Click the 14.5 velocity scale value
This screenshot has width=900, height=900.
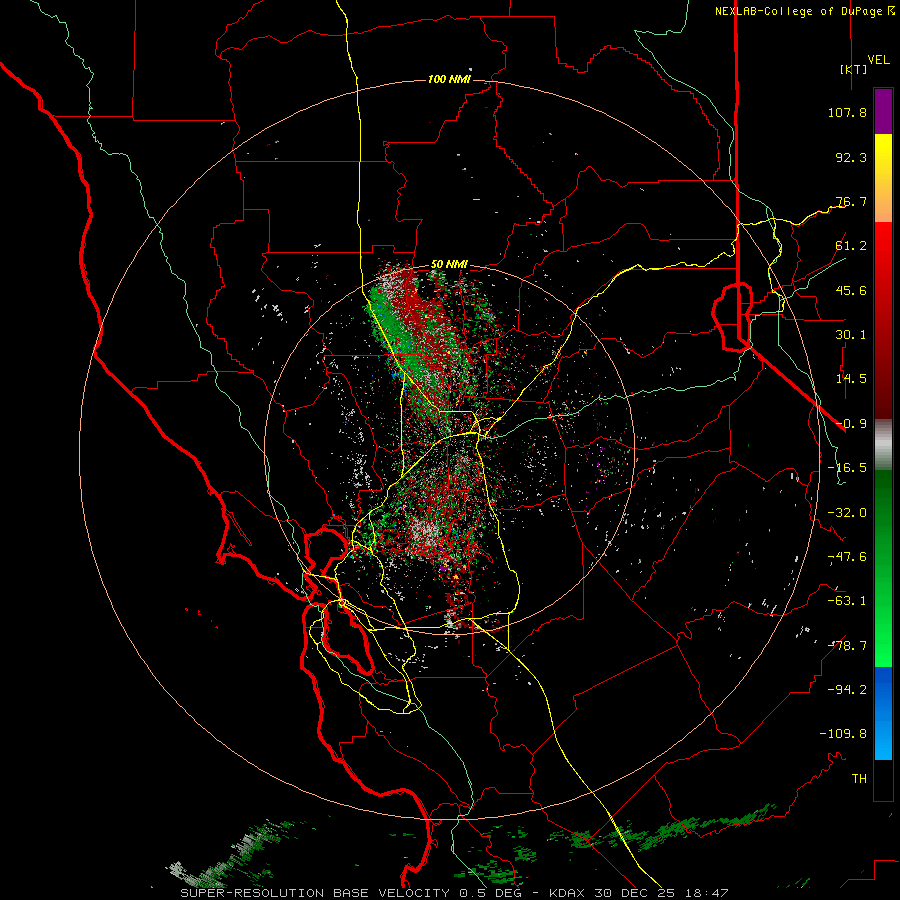(851, 379)
